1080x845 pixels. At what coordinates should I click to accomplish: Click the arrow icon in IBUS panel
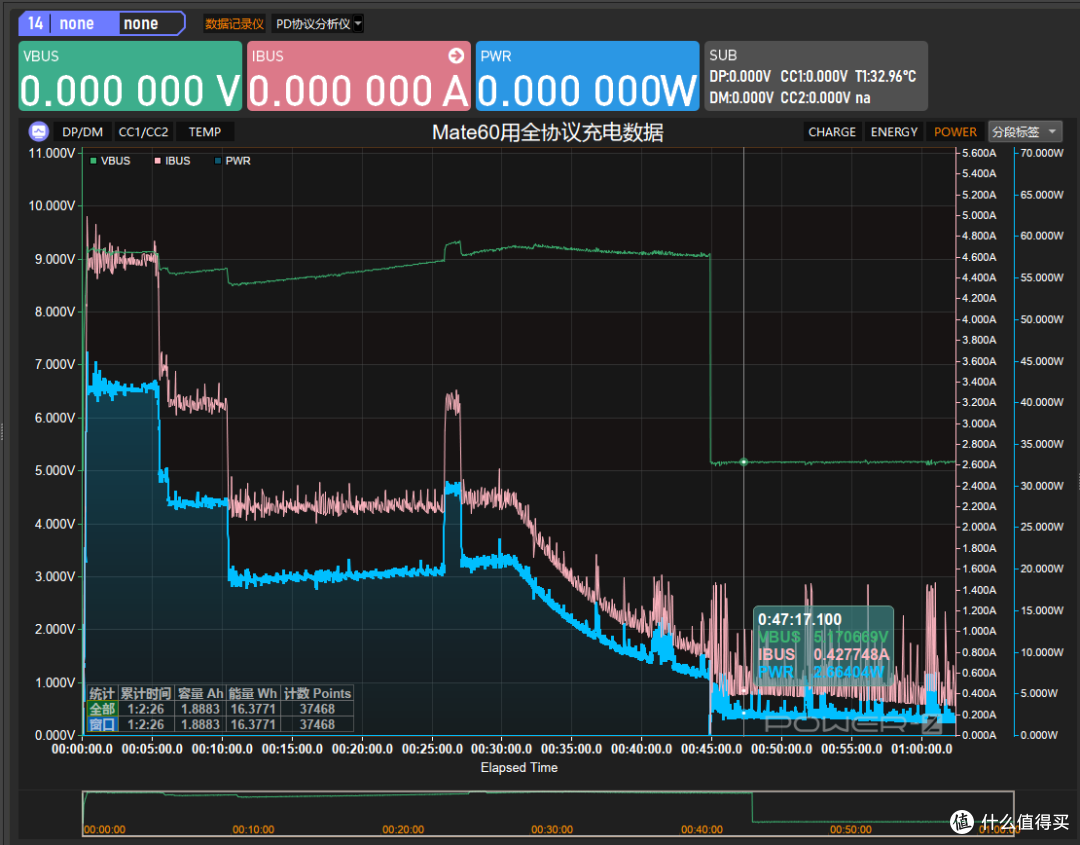coord(456,56)
